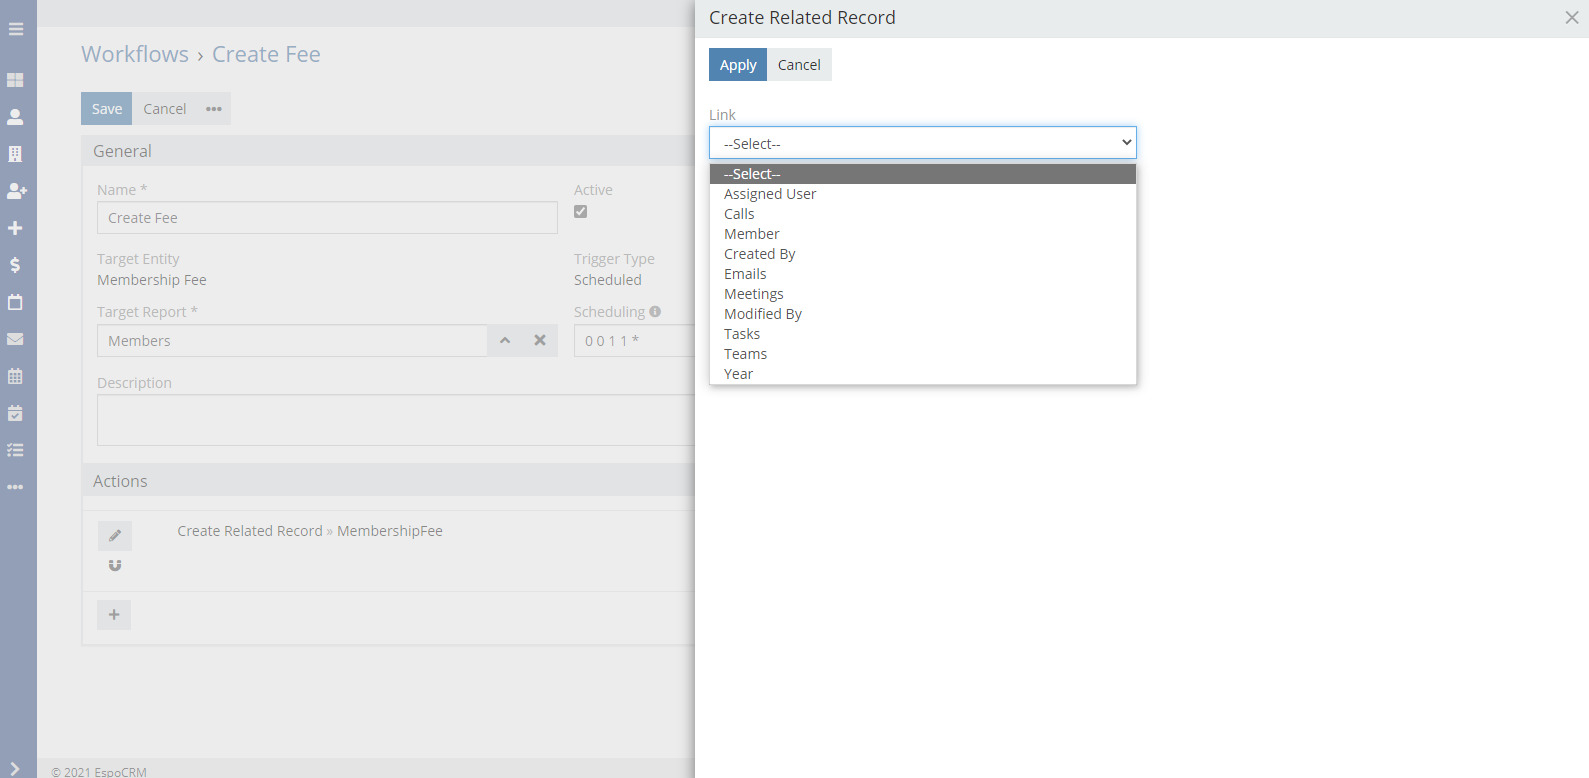Choose Assigned User from the Link list
The height and width of the screenshot is (778, 1589).
click(x=770, y=194)
